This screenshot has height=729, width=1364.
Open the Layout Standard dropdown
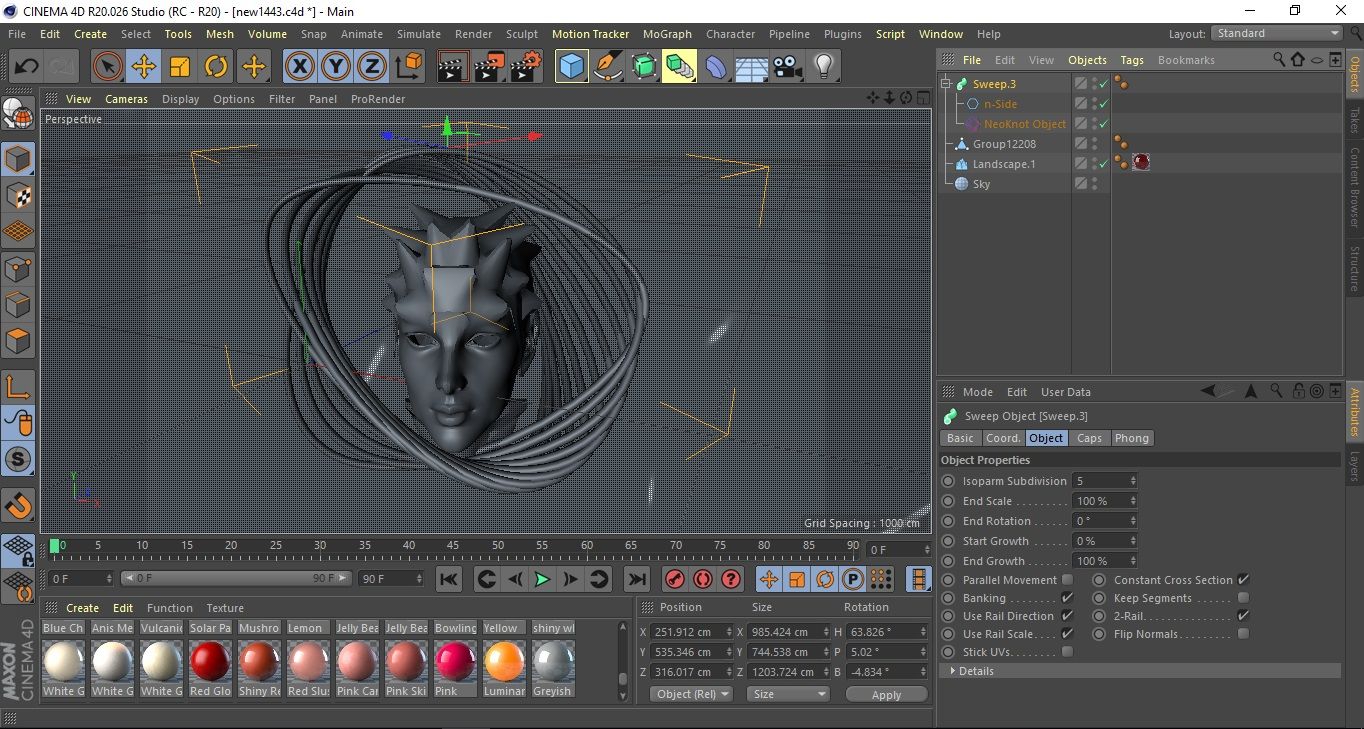(1277, 33)
